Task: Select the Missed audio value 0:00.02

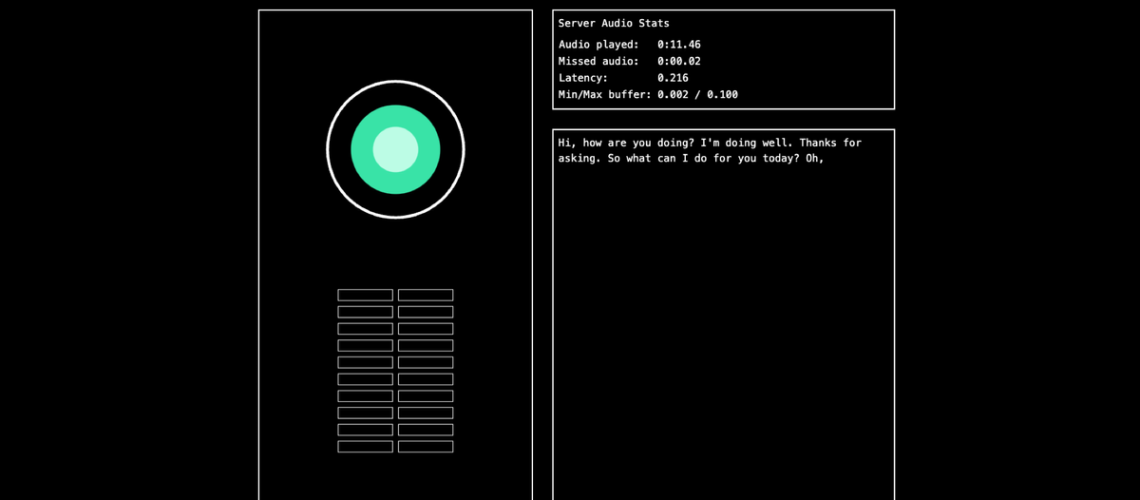Action: click(x=679, y=61)
